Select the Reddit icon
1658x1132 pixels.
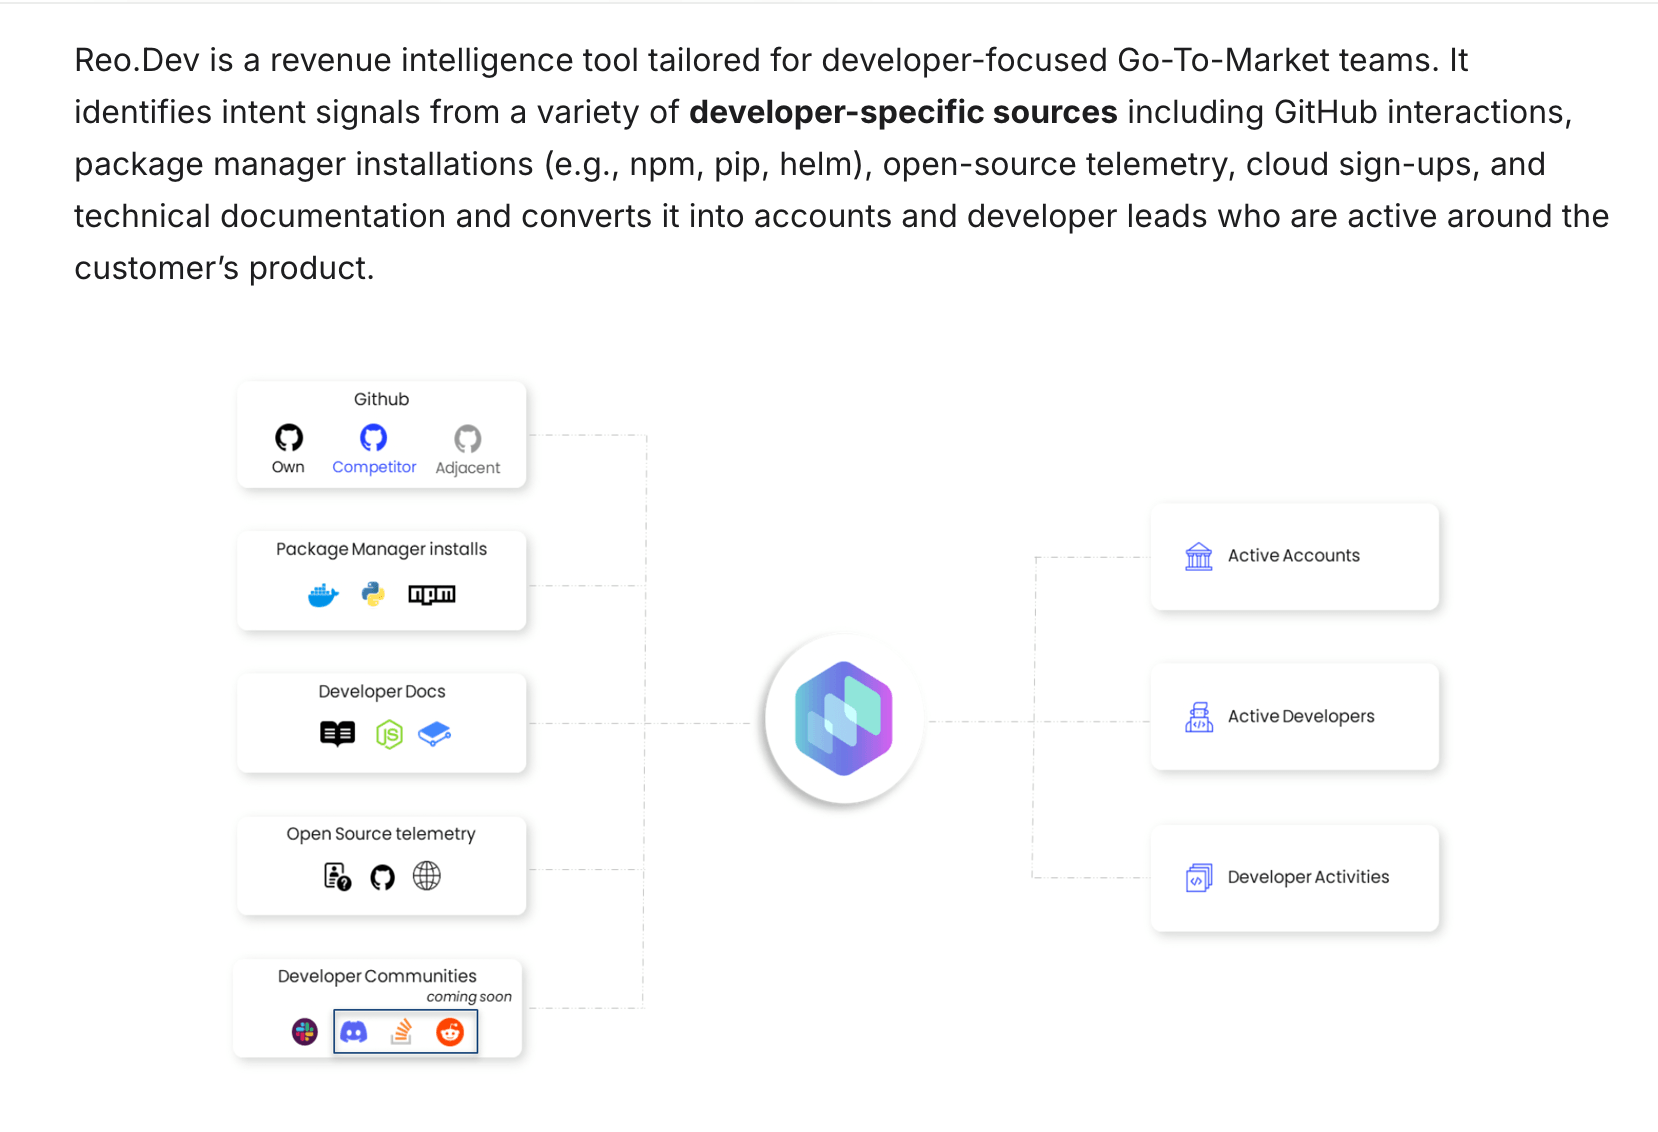(450, 1032)
